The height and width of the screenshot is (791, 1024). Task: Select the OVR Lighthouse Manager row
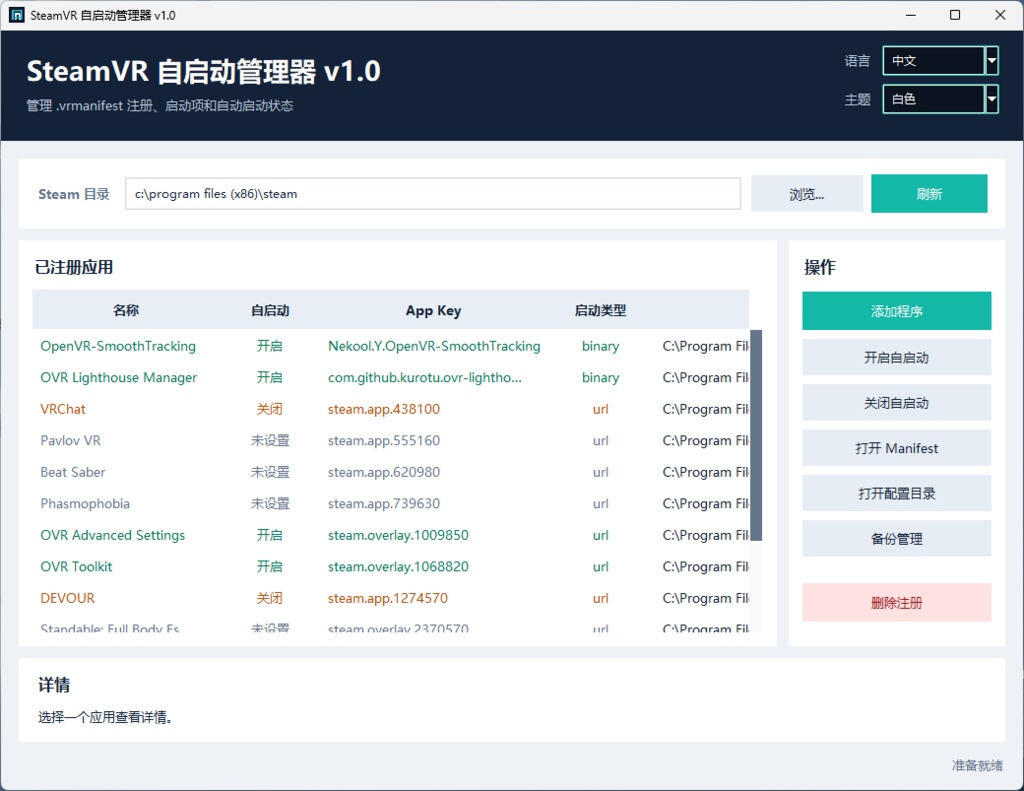coord(391,378)
